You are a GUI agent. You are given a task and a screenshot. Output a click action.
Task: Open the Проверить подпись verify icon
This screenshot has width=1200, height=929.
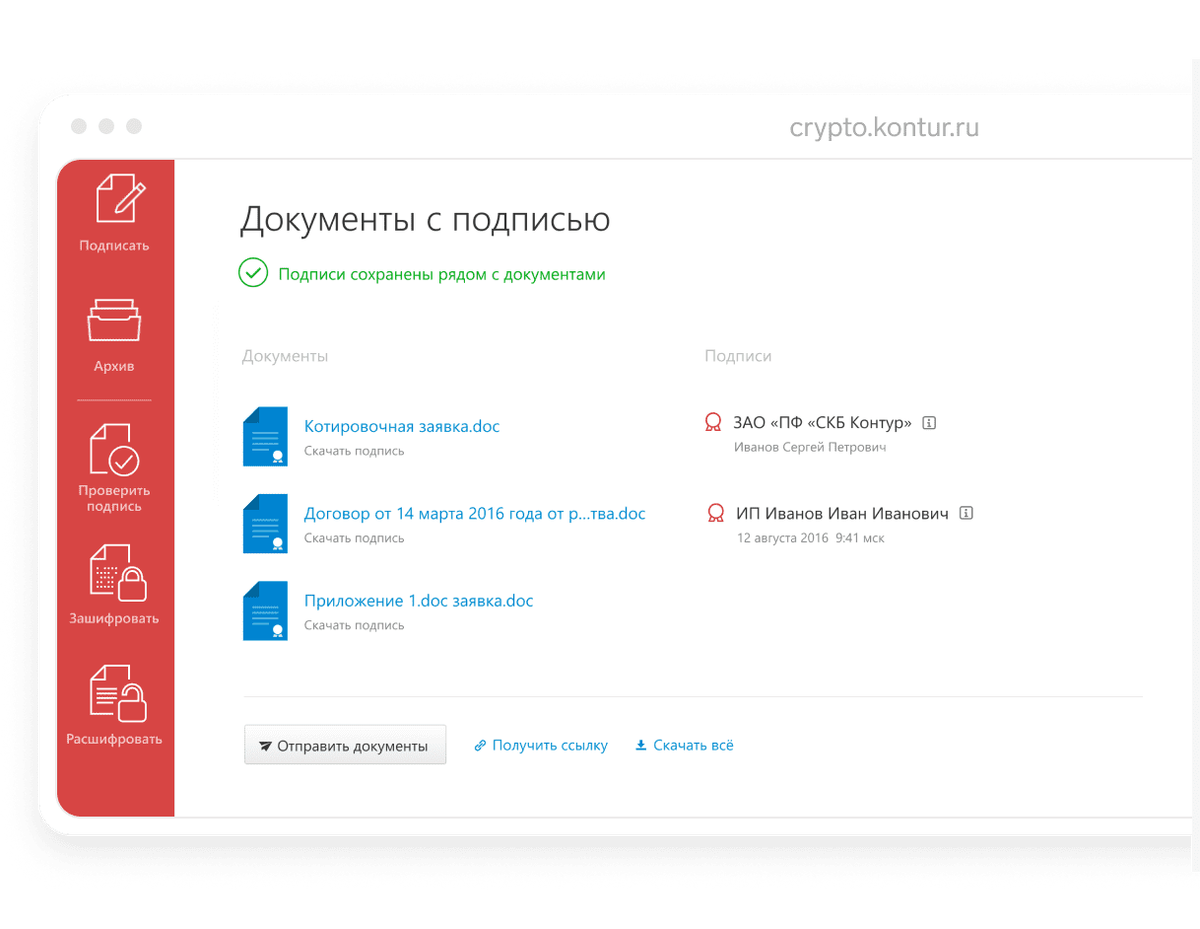[114, 448]
